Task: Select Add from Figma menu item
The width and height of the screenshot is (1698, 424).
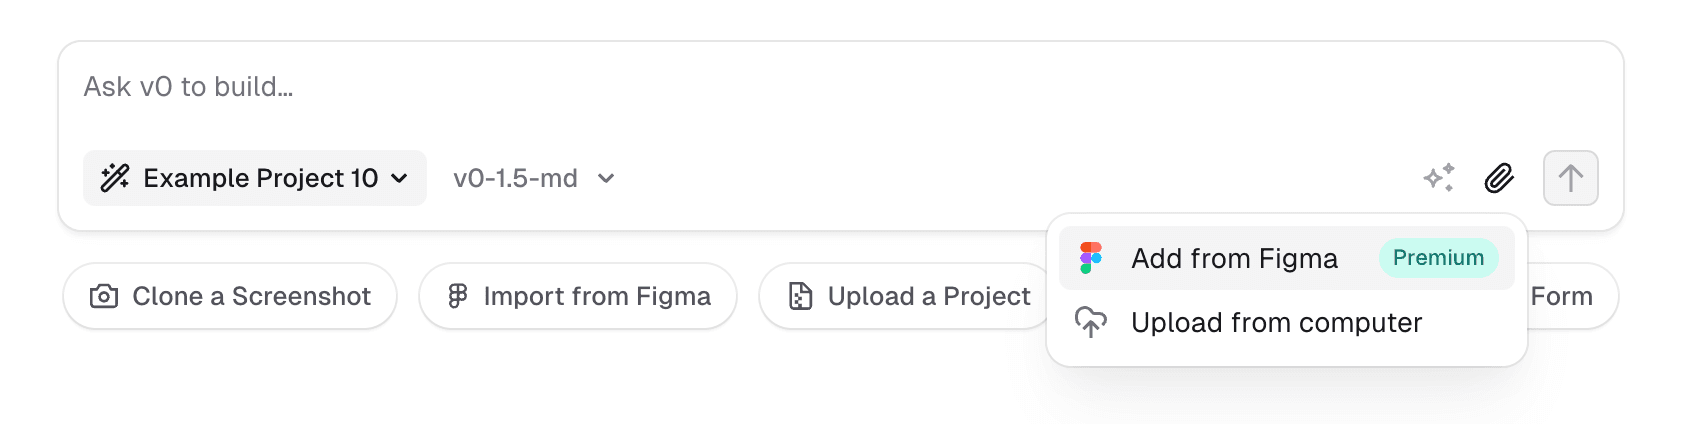Action: [1234, 258]
